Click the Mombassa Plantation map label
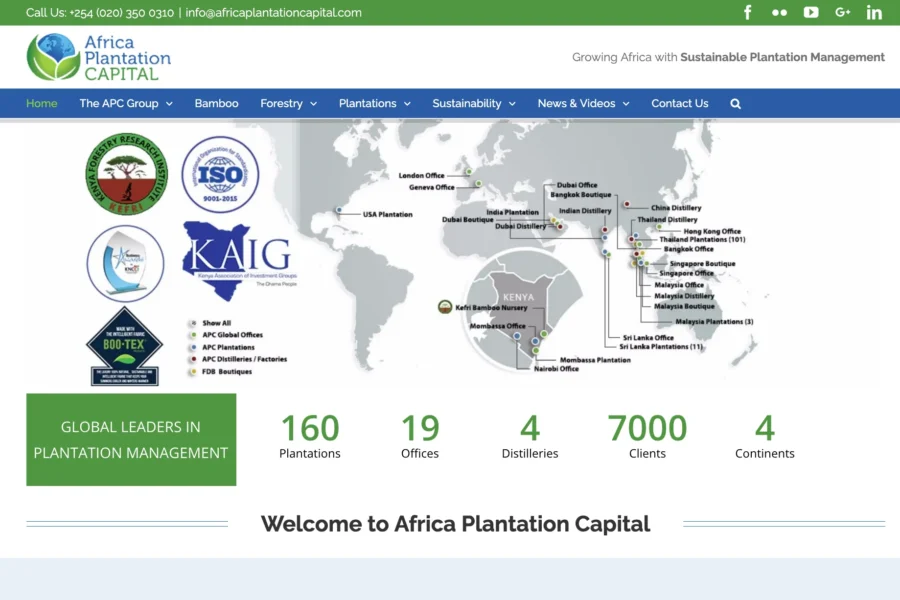The height and width of the screenshot is (600, 900). [595, 360]
